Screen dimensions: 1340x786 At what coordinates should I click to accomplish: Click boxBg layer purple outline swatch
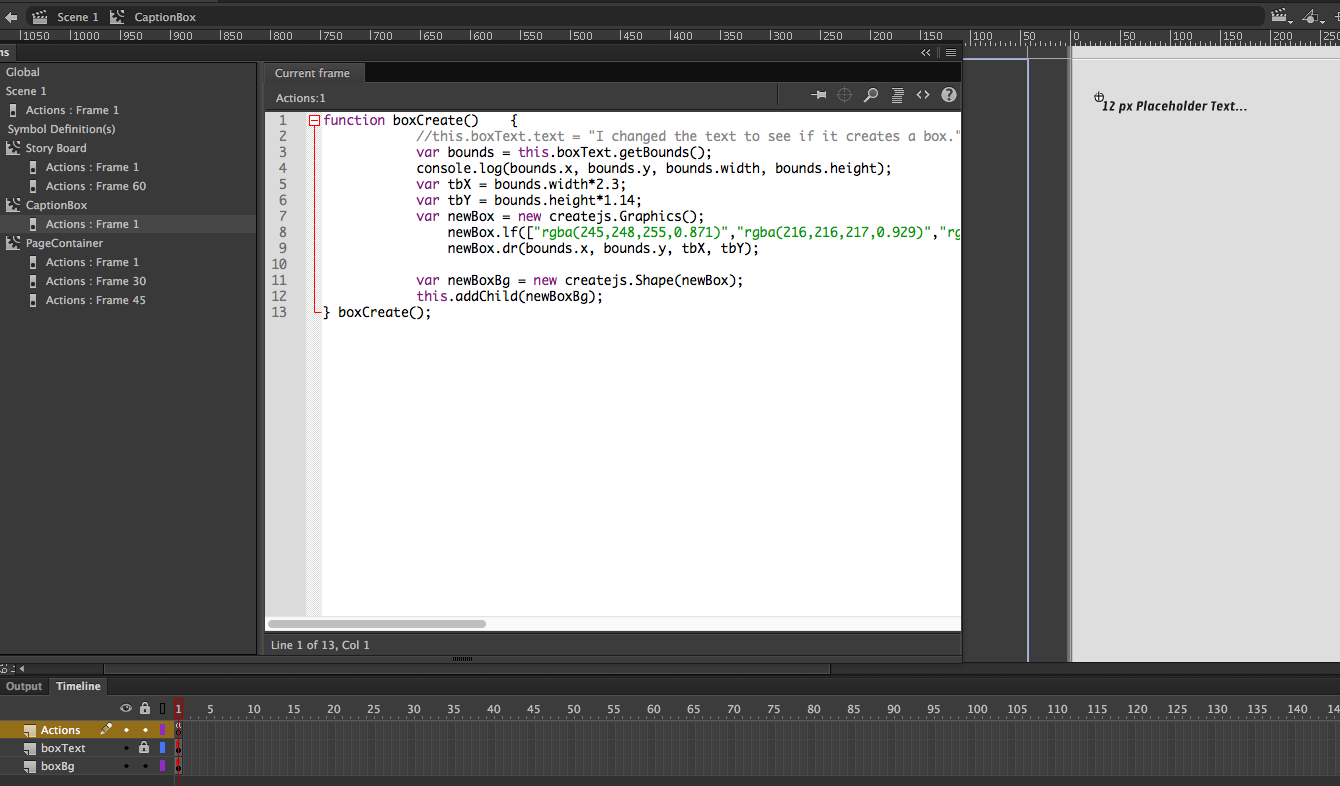163,766
